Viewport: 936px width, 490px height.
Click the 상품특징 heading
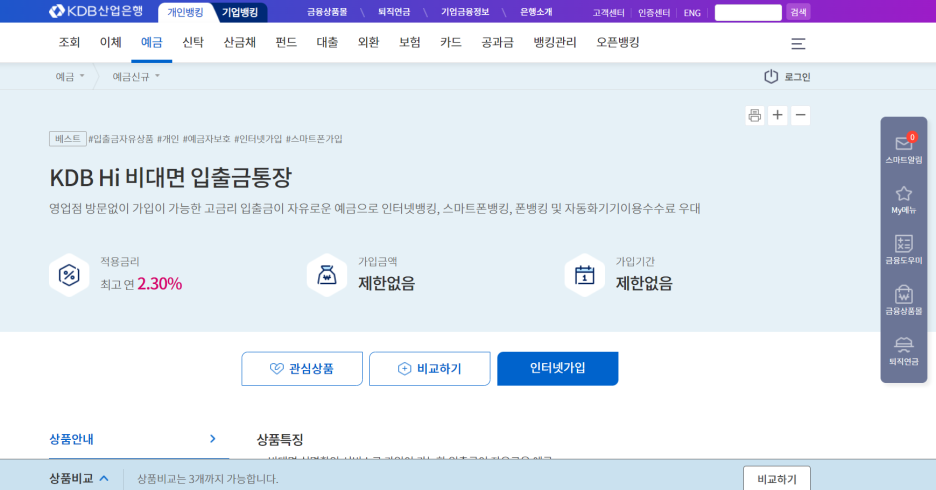[279, 440]
